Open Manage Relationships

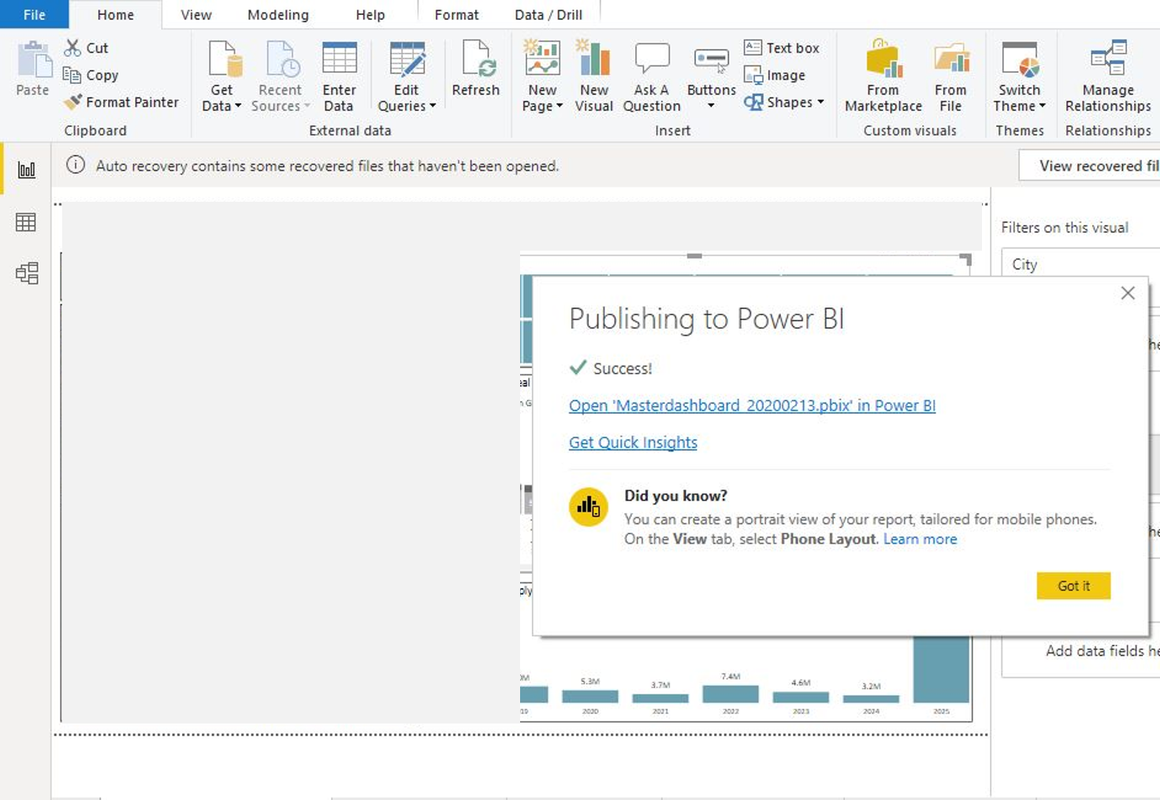pos(1107,76)
